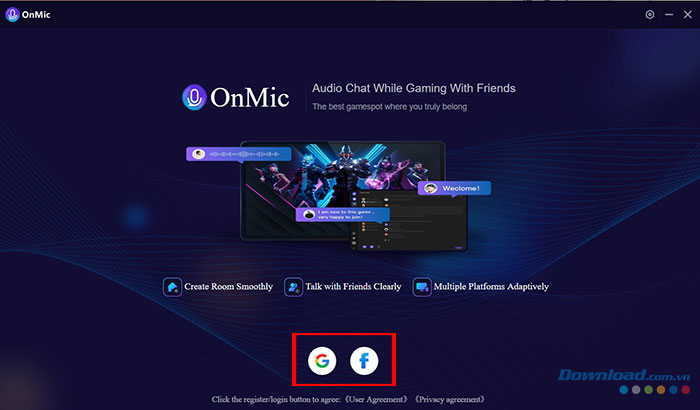700x410 pixels.
Task: Close the OnMic window
Action: [688, 14]
